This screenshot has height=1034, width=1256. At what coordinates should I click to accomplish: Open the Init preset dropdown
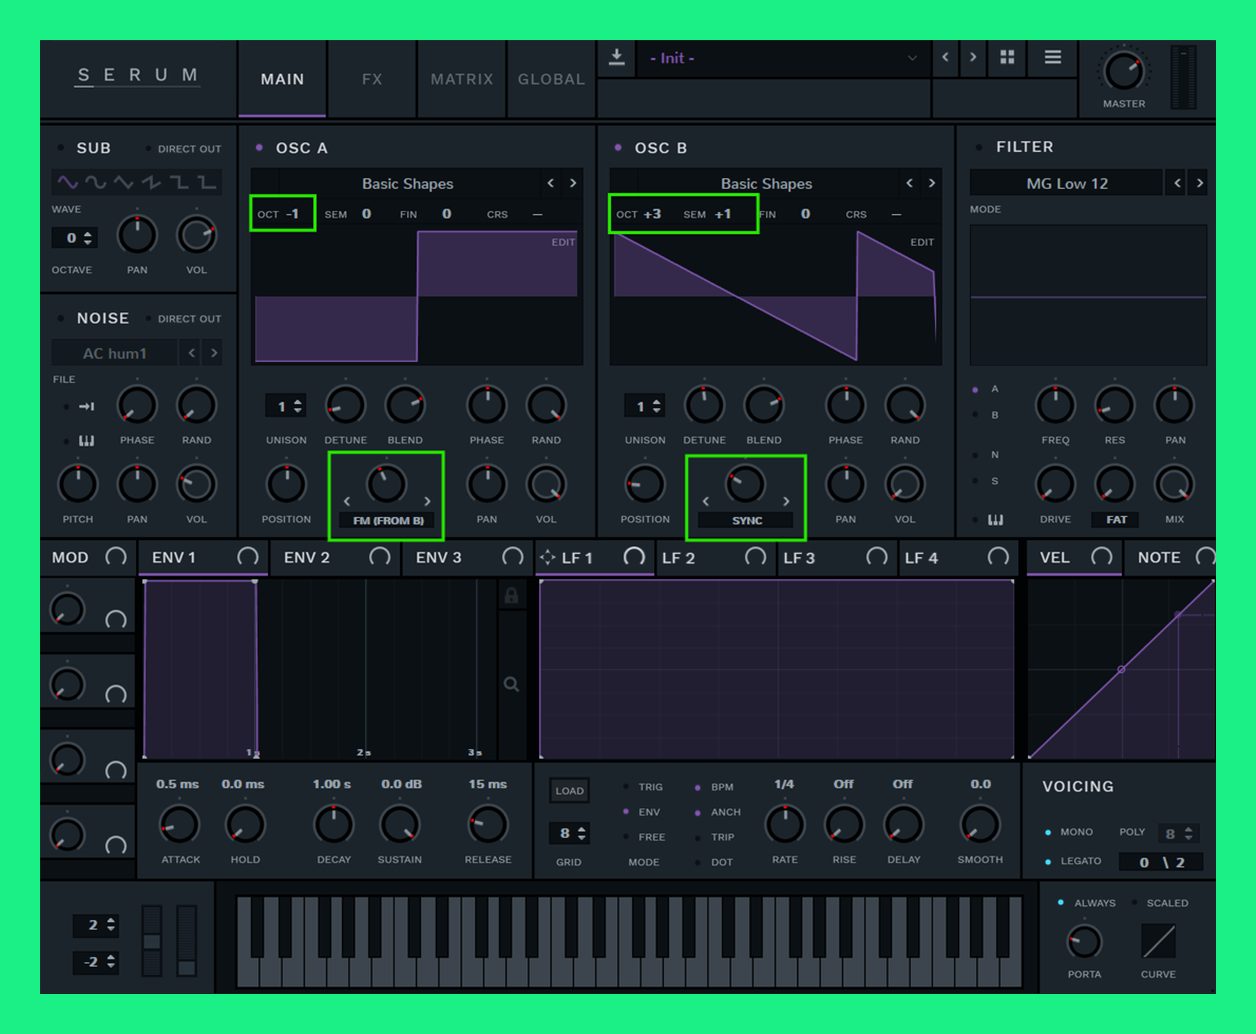point(780,58)
